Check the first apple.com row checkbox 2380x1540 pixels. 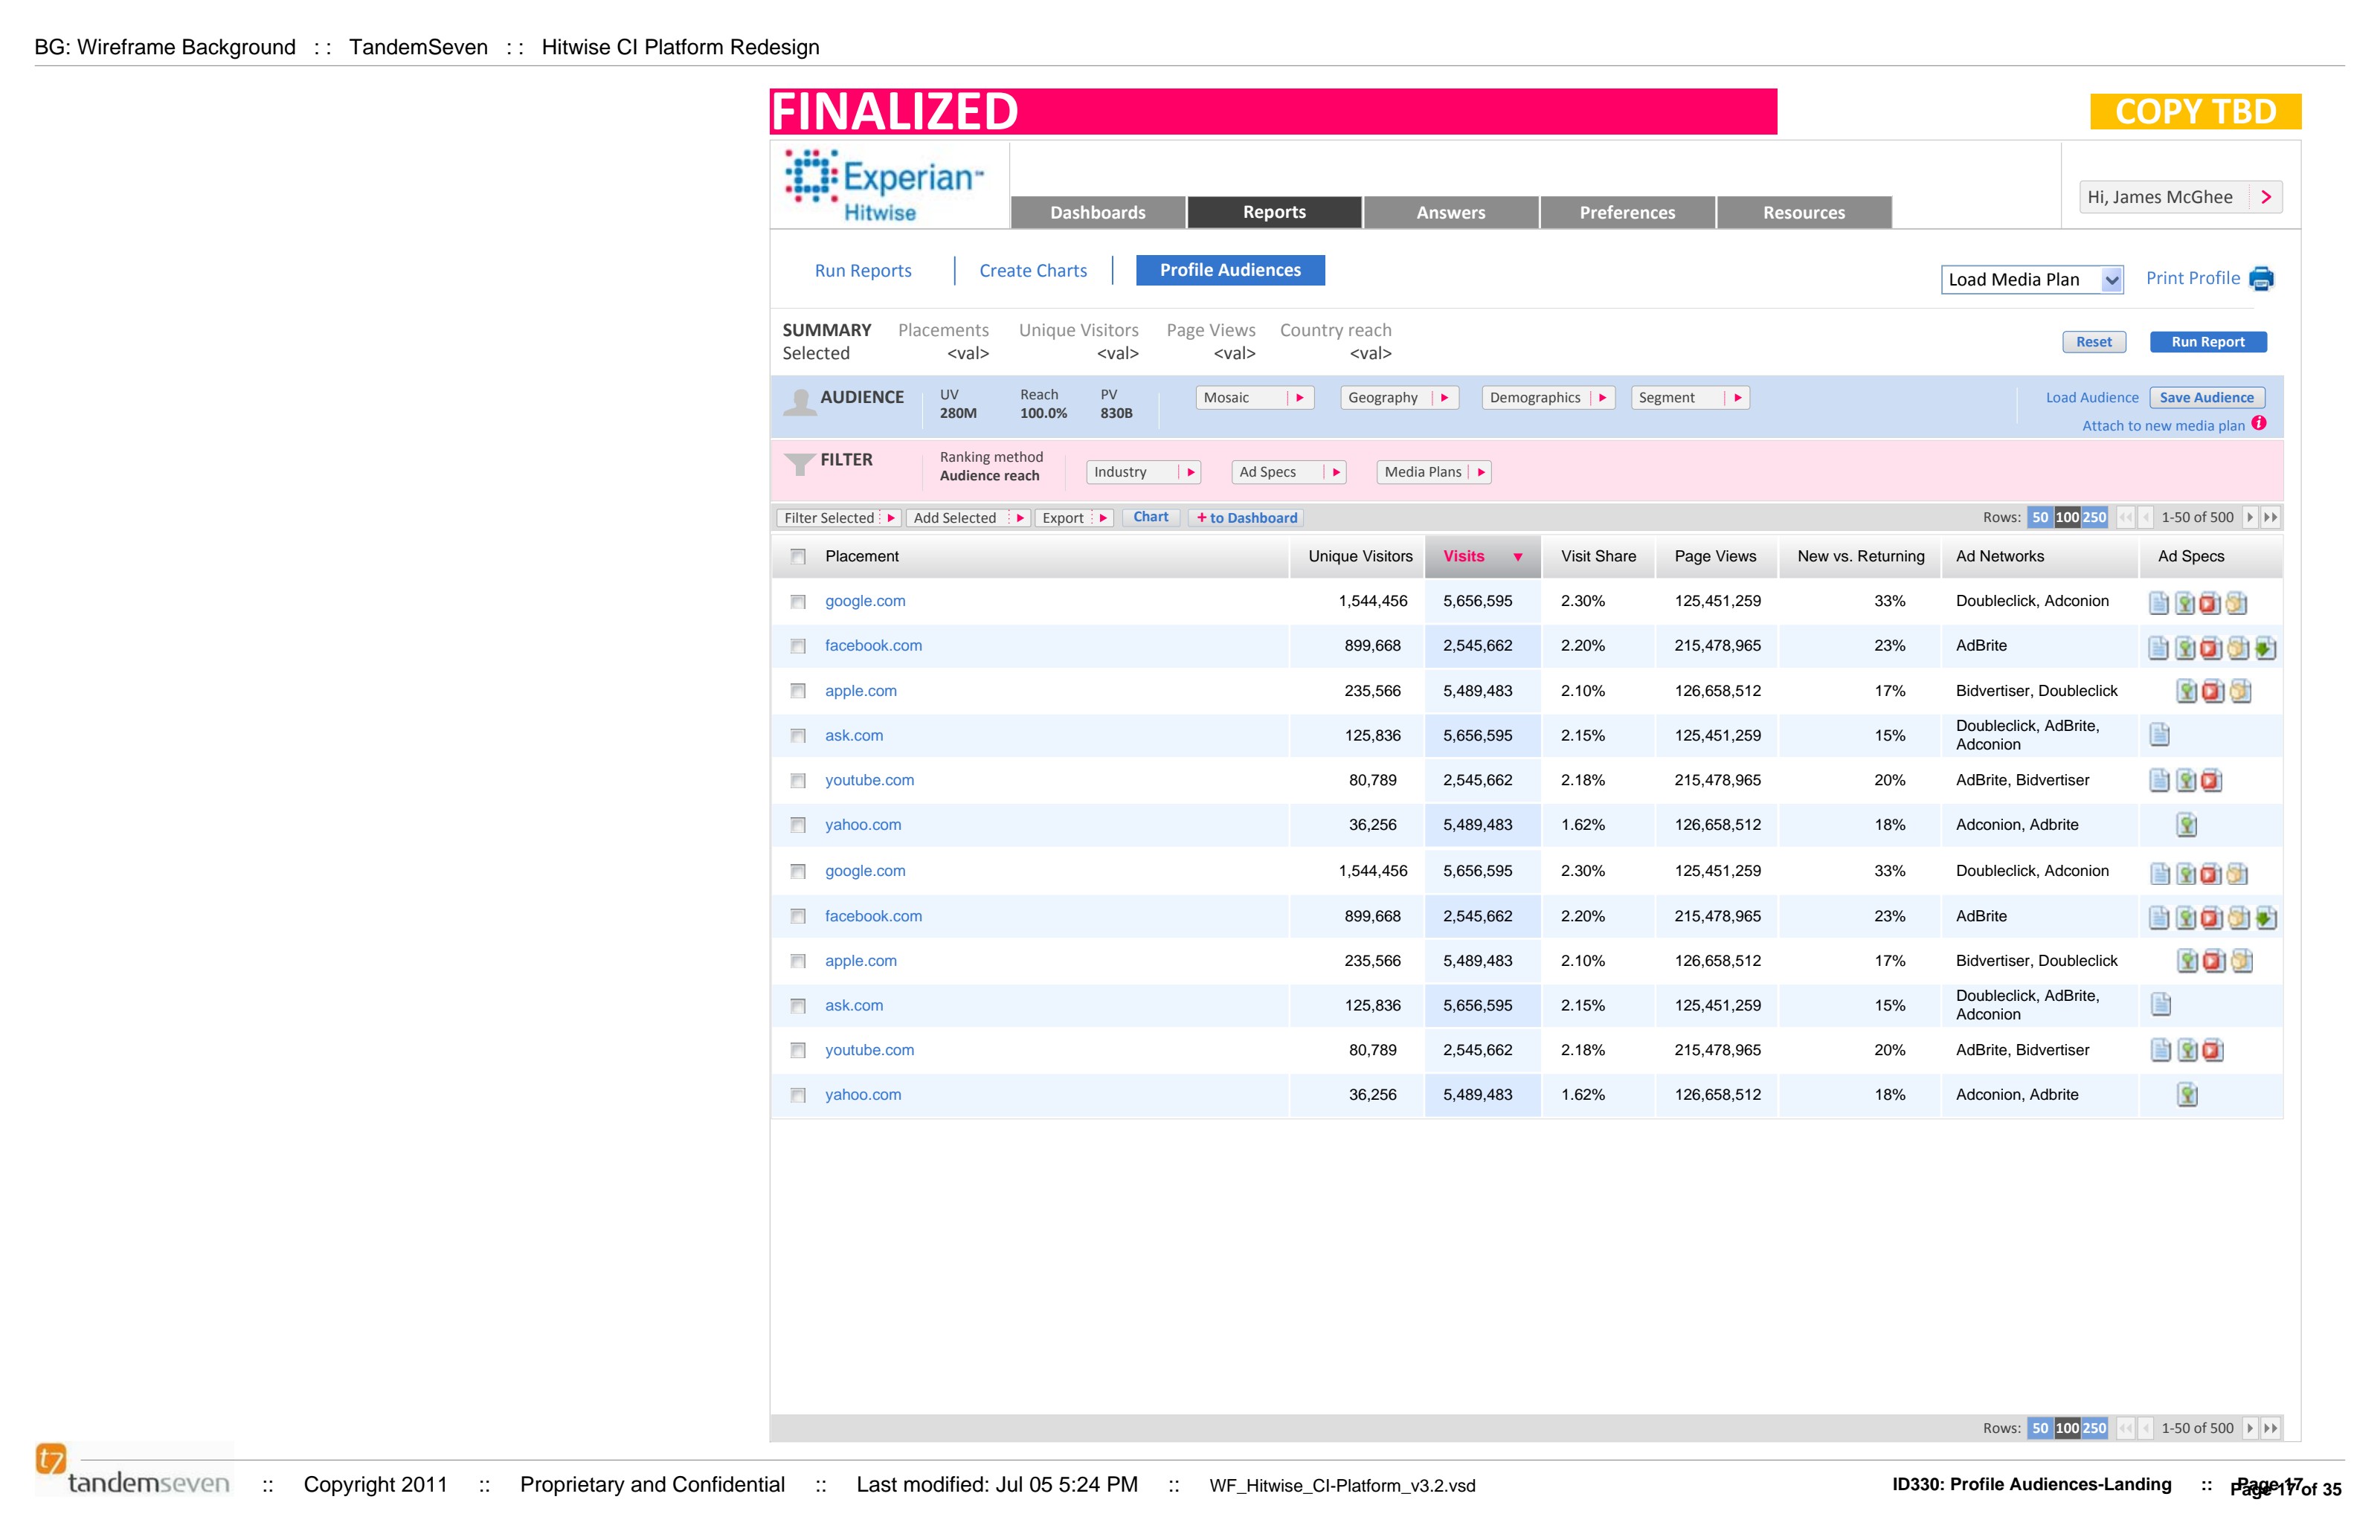pos(798,692)
